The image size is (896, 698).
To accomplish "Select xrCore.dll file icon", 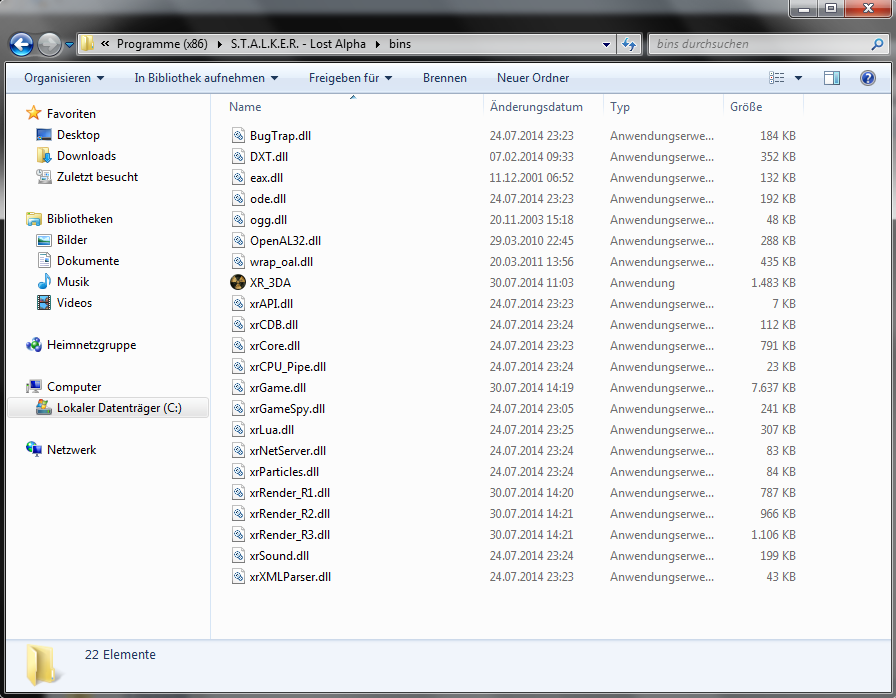I will tap(238, 346).
